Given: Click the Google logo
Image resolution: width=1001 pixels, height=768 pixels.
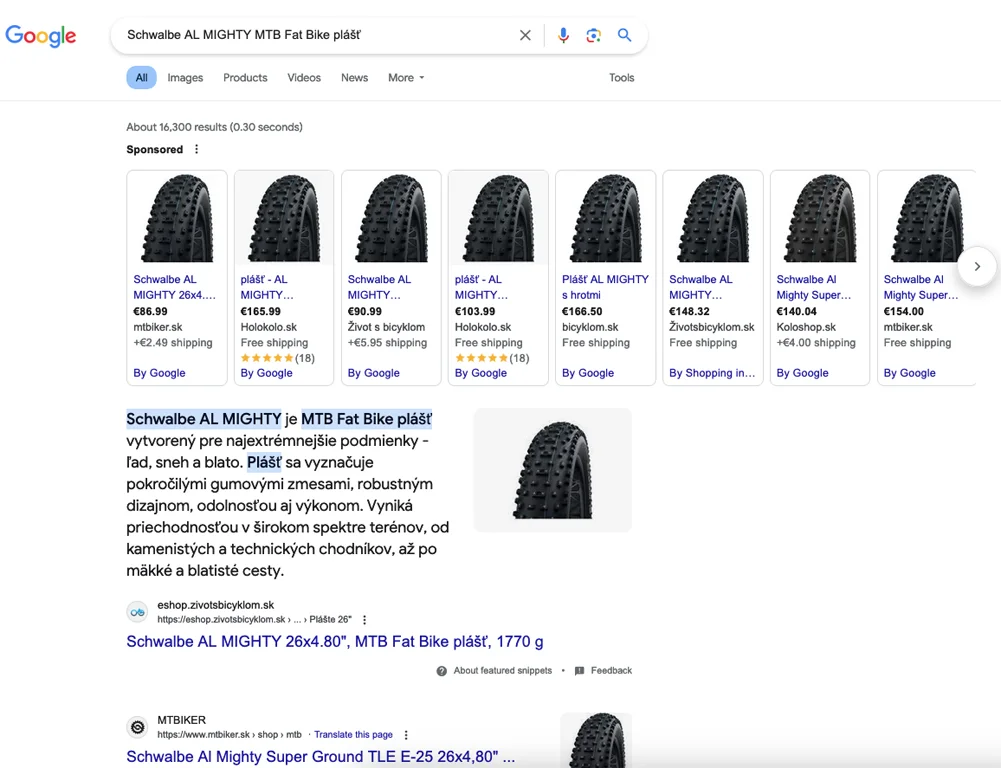Looking at the screenshot, I should (x=41, y=36).
